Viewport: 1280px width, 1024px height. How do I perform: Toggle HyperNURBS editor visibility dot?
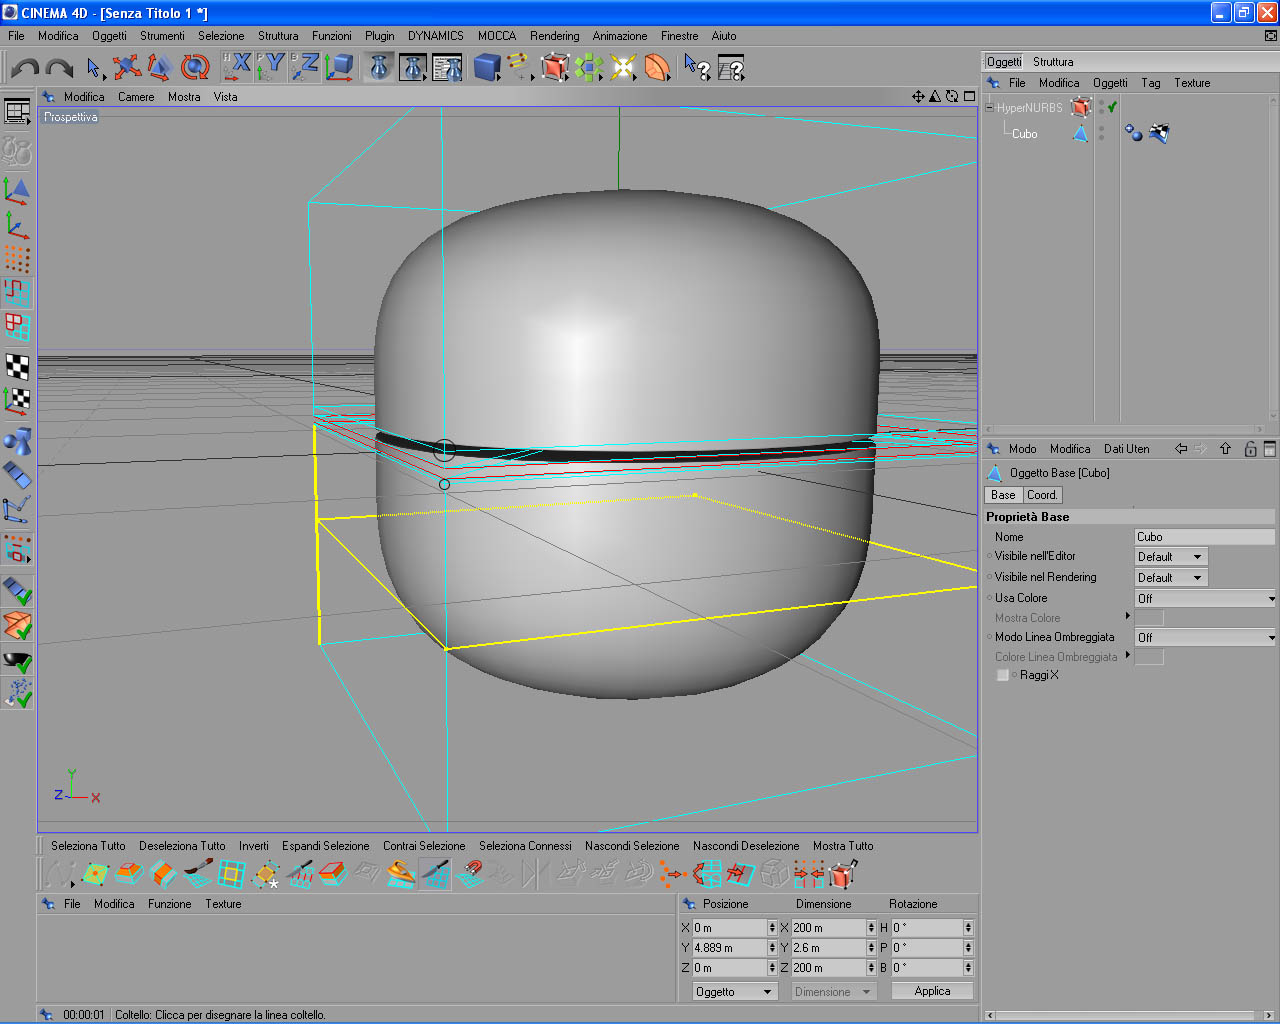pyautogui.click(x=1102, y=103)
